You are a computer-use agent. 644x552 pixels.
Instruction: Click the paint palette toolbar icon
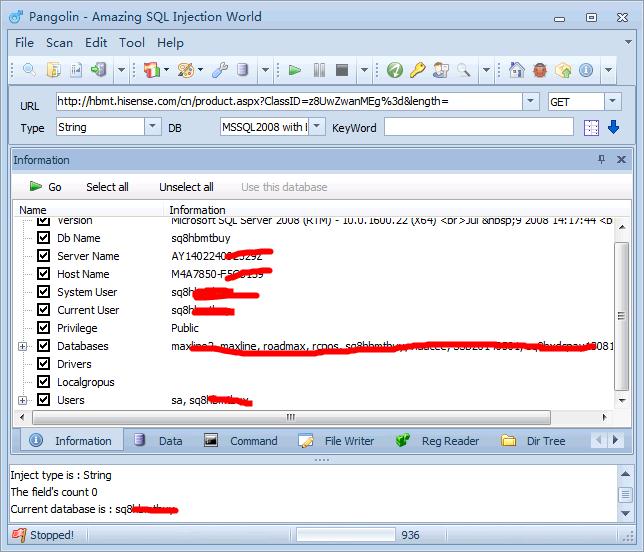coord(186,70)
